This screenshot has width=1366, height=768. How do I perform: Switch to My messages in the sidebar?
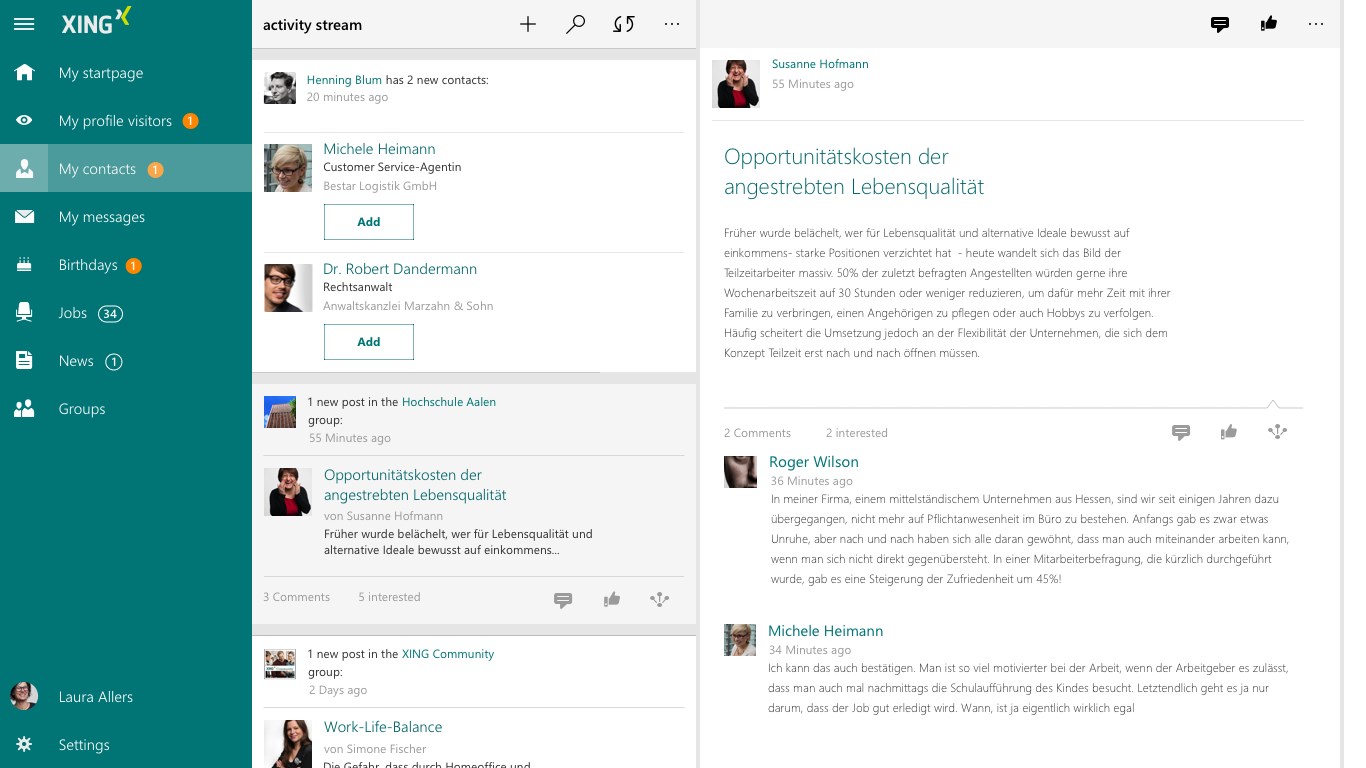click(x=103, y=217)
